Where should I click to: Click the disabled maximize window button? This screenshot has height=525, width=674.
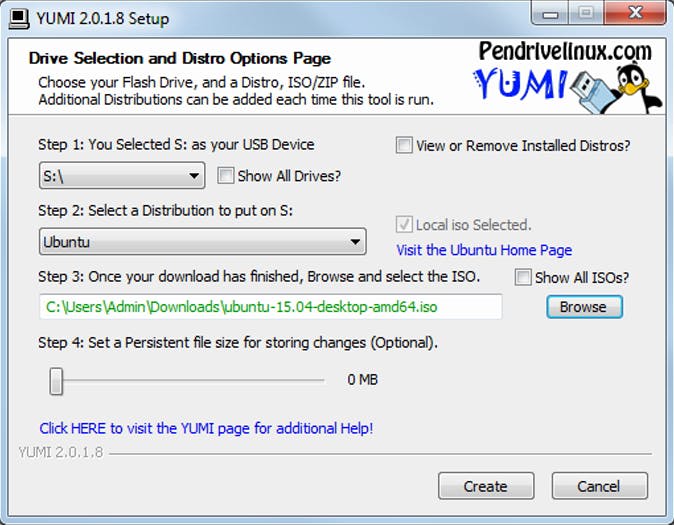[586, 13]
